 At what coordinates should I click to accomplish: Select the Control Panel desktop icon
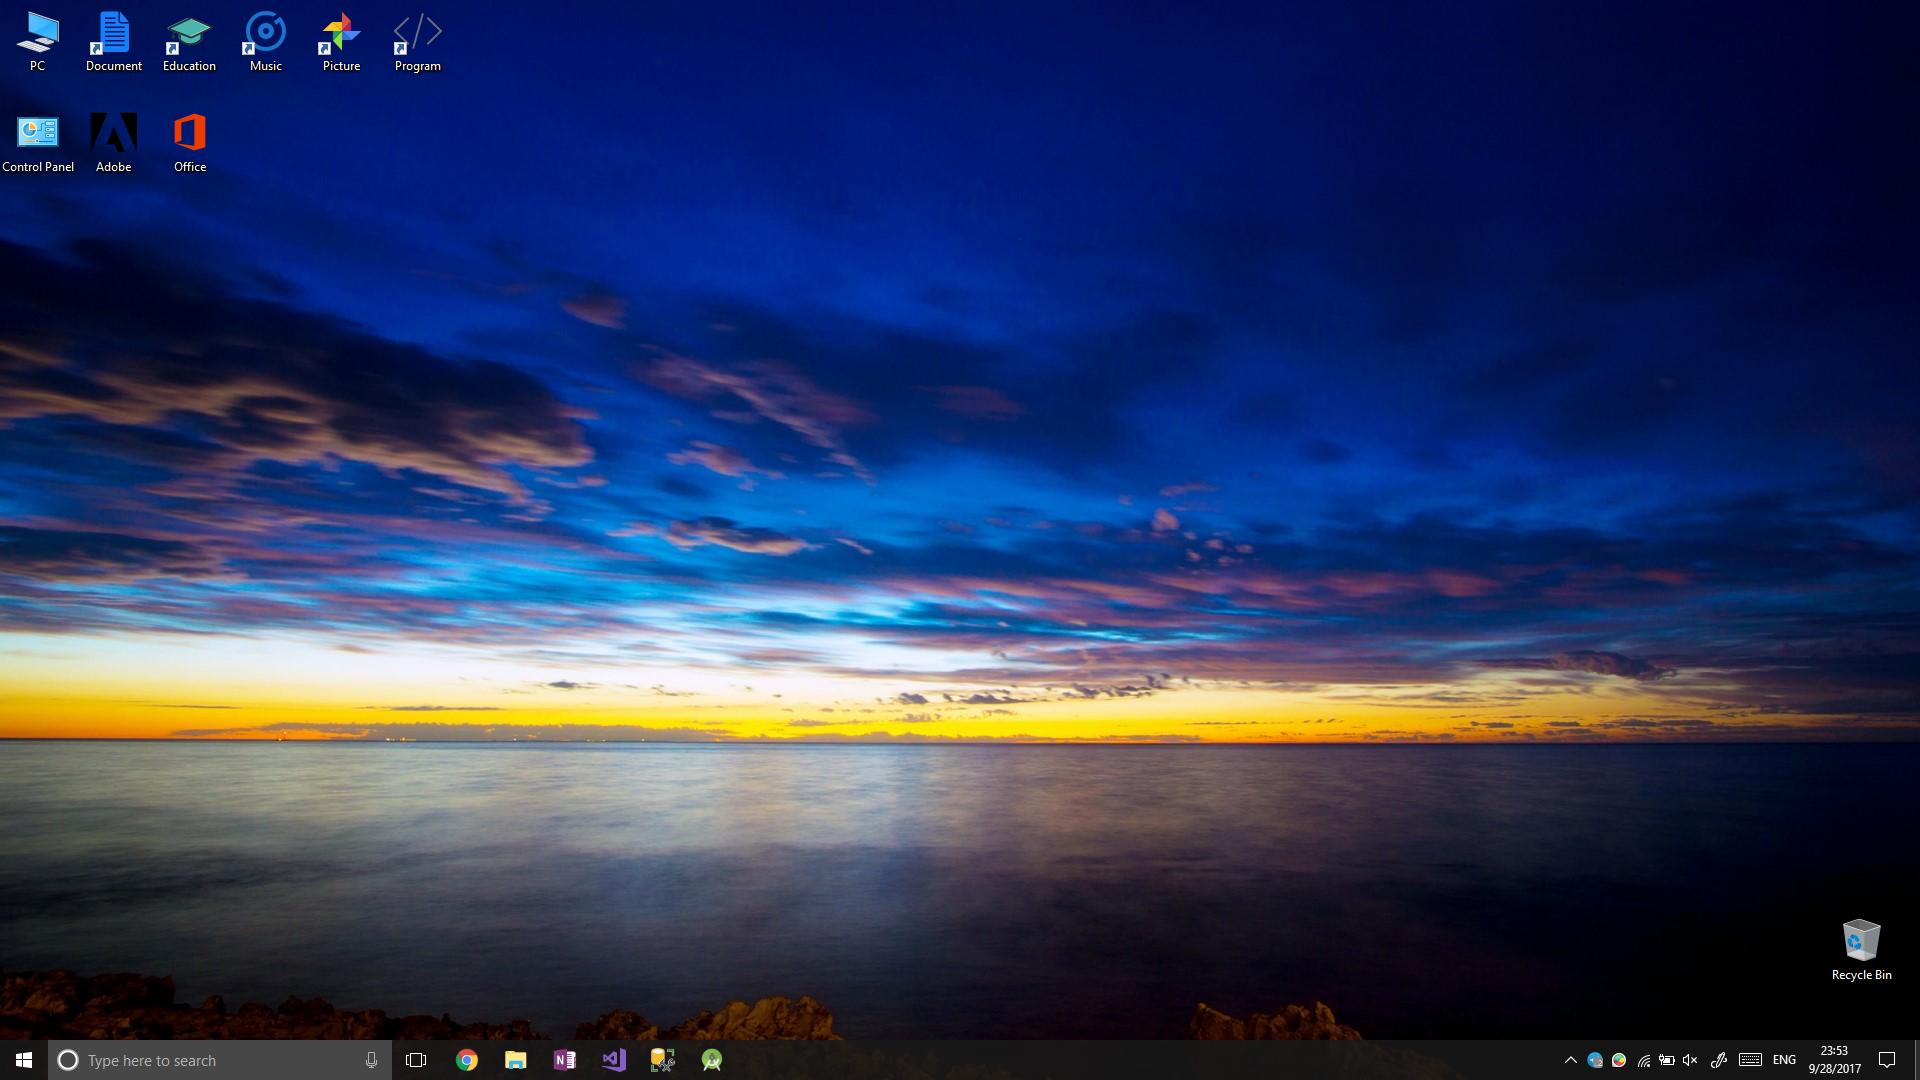[38, 142]
